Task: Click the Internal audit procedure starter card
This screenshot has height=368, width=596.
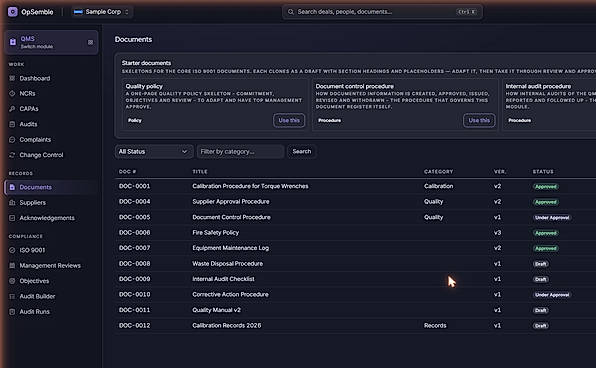Action: 549,105
